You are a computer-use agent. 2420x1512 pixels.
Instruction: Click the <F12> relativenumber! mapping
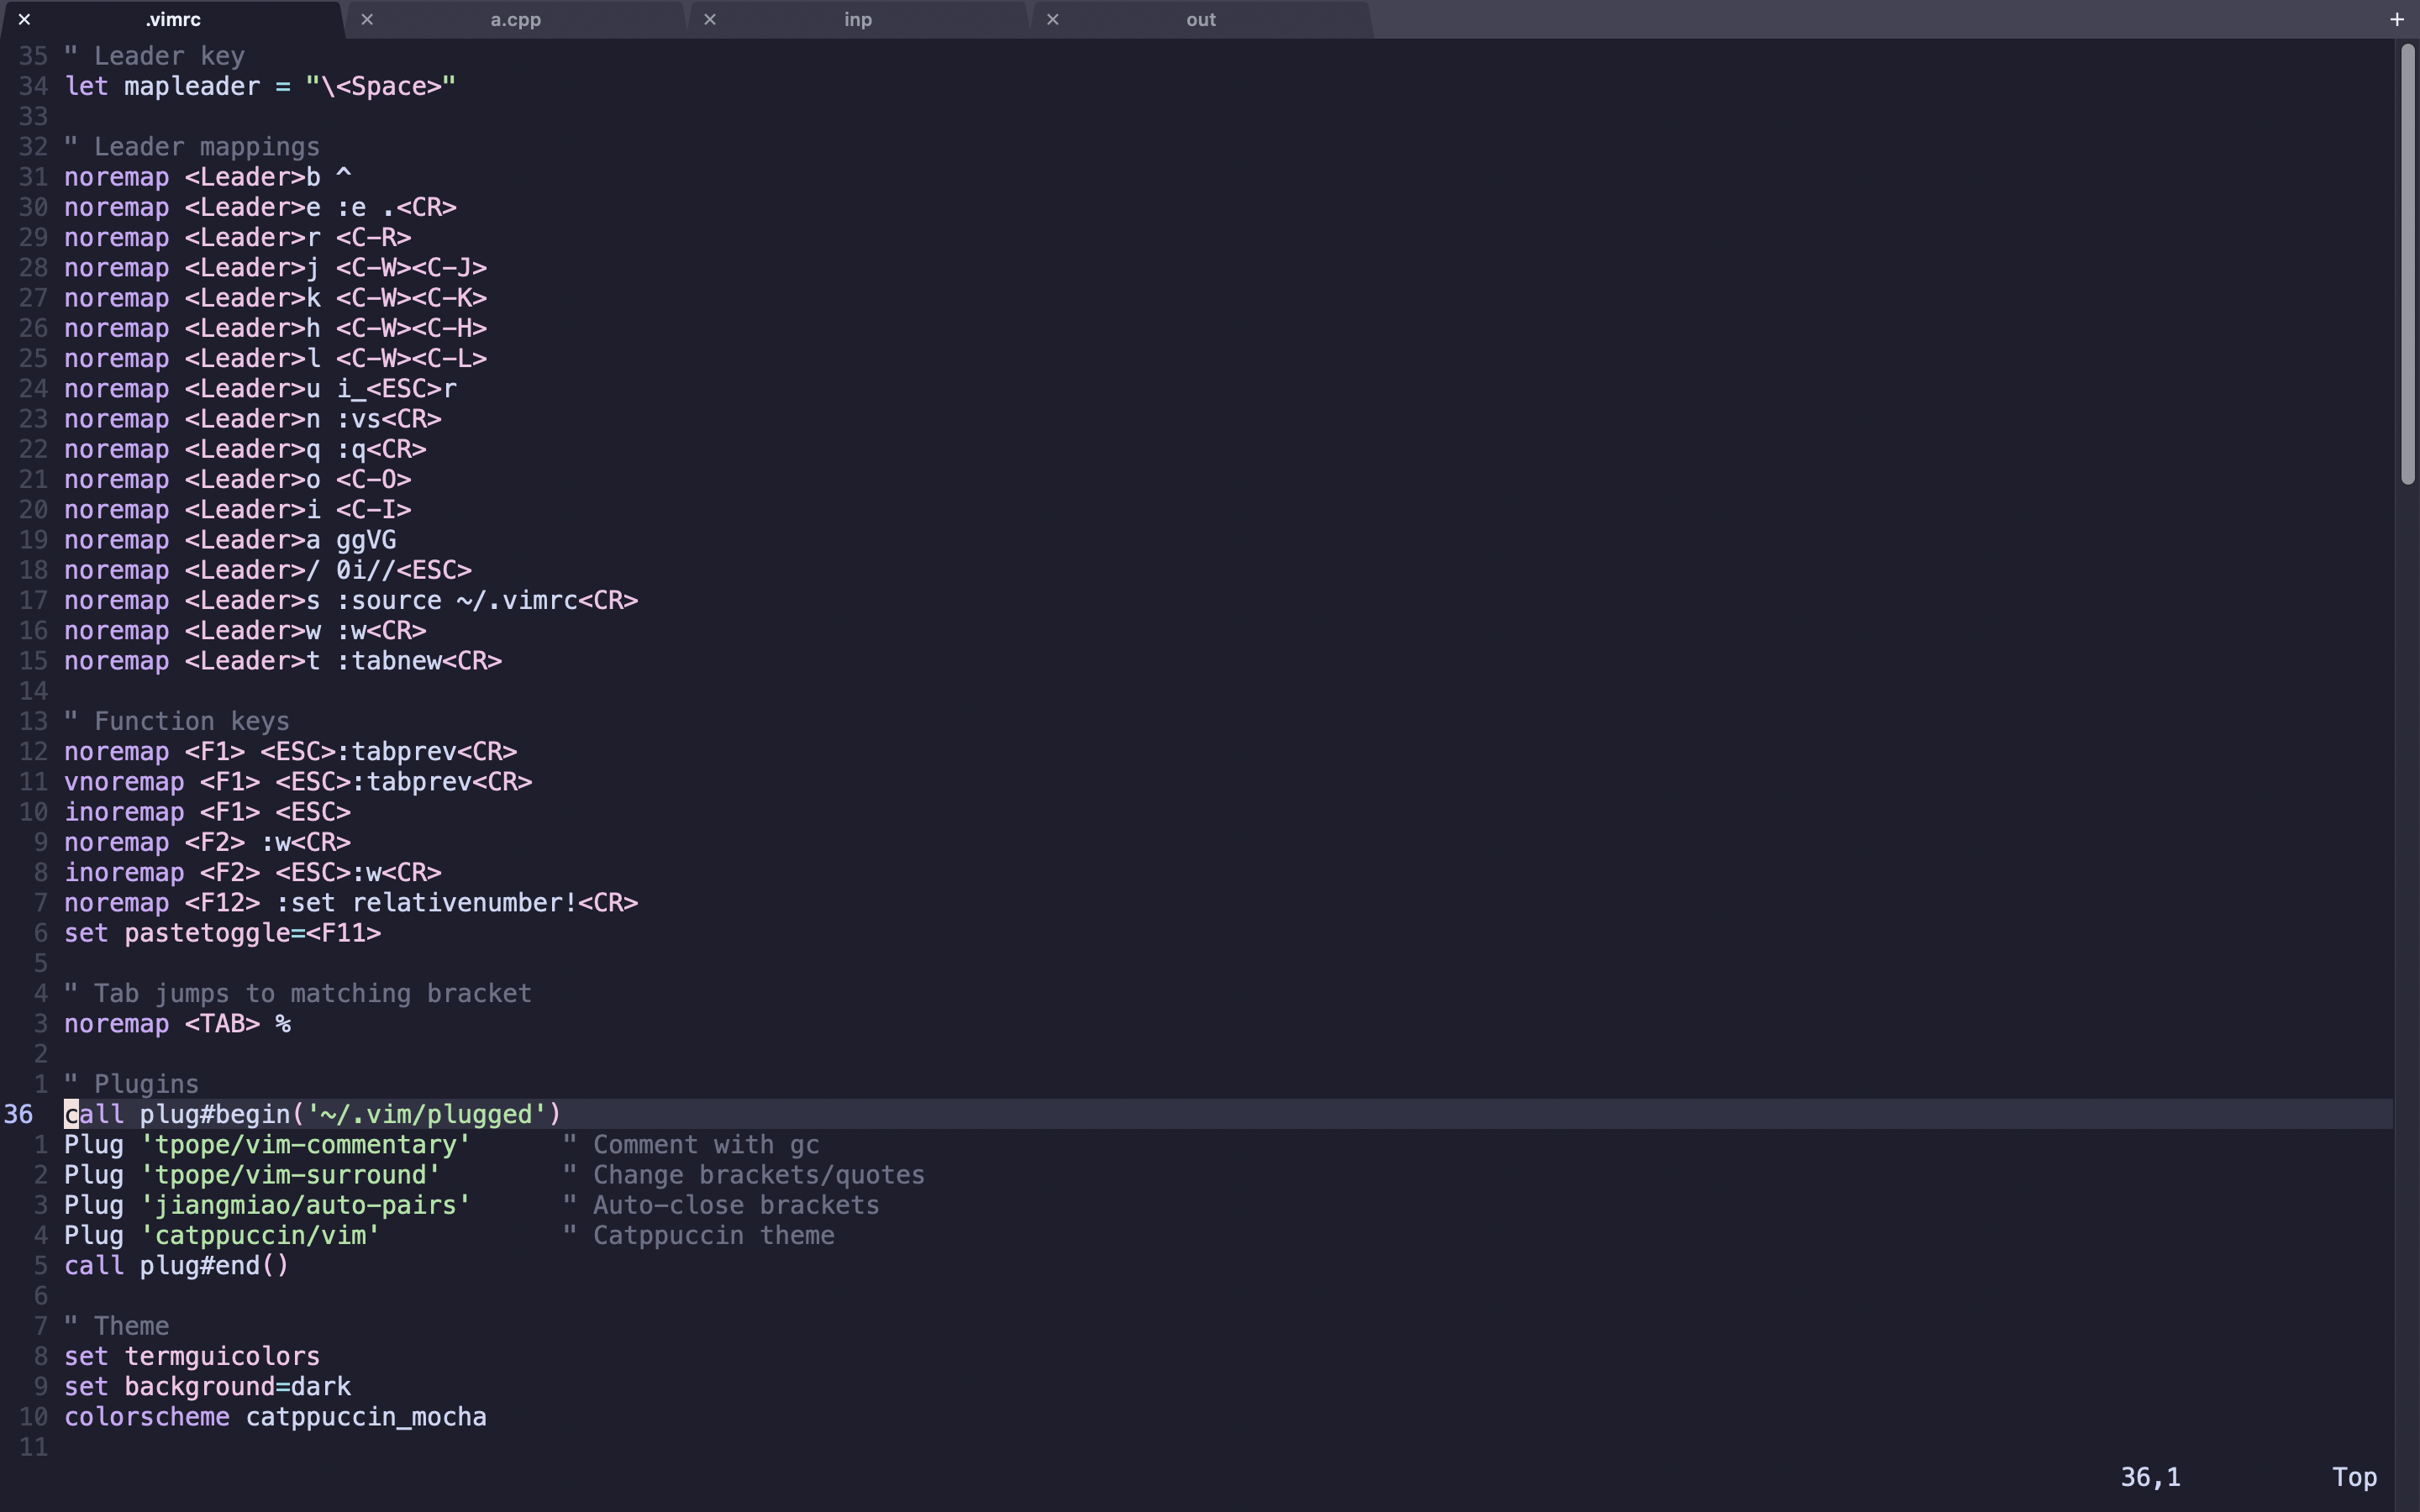point(351,903)
